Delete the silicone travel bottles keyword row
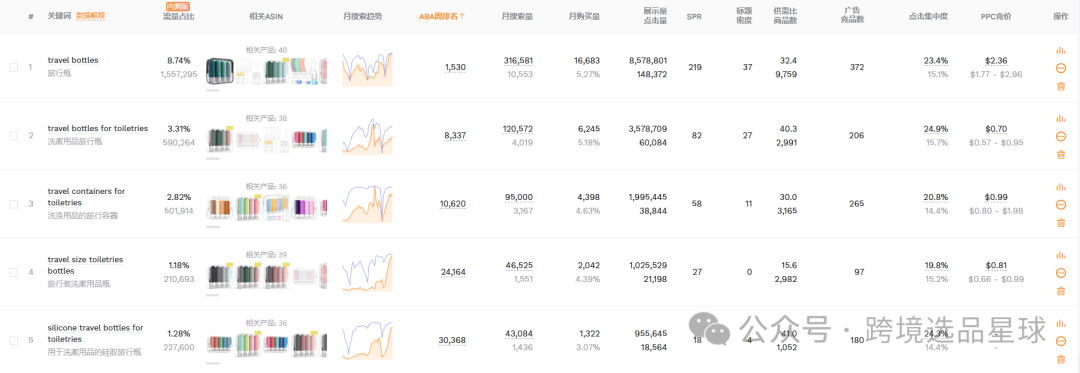Viewport: 1080px width, 373px height. (x=1061, y=359)
